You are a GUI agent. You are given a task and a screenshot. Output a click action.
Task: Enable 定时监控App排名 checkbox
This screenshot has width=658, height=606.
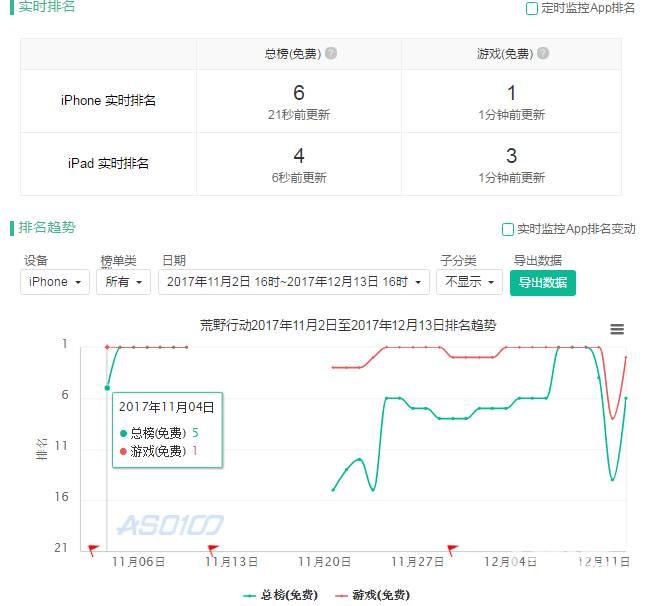(532, 8)
